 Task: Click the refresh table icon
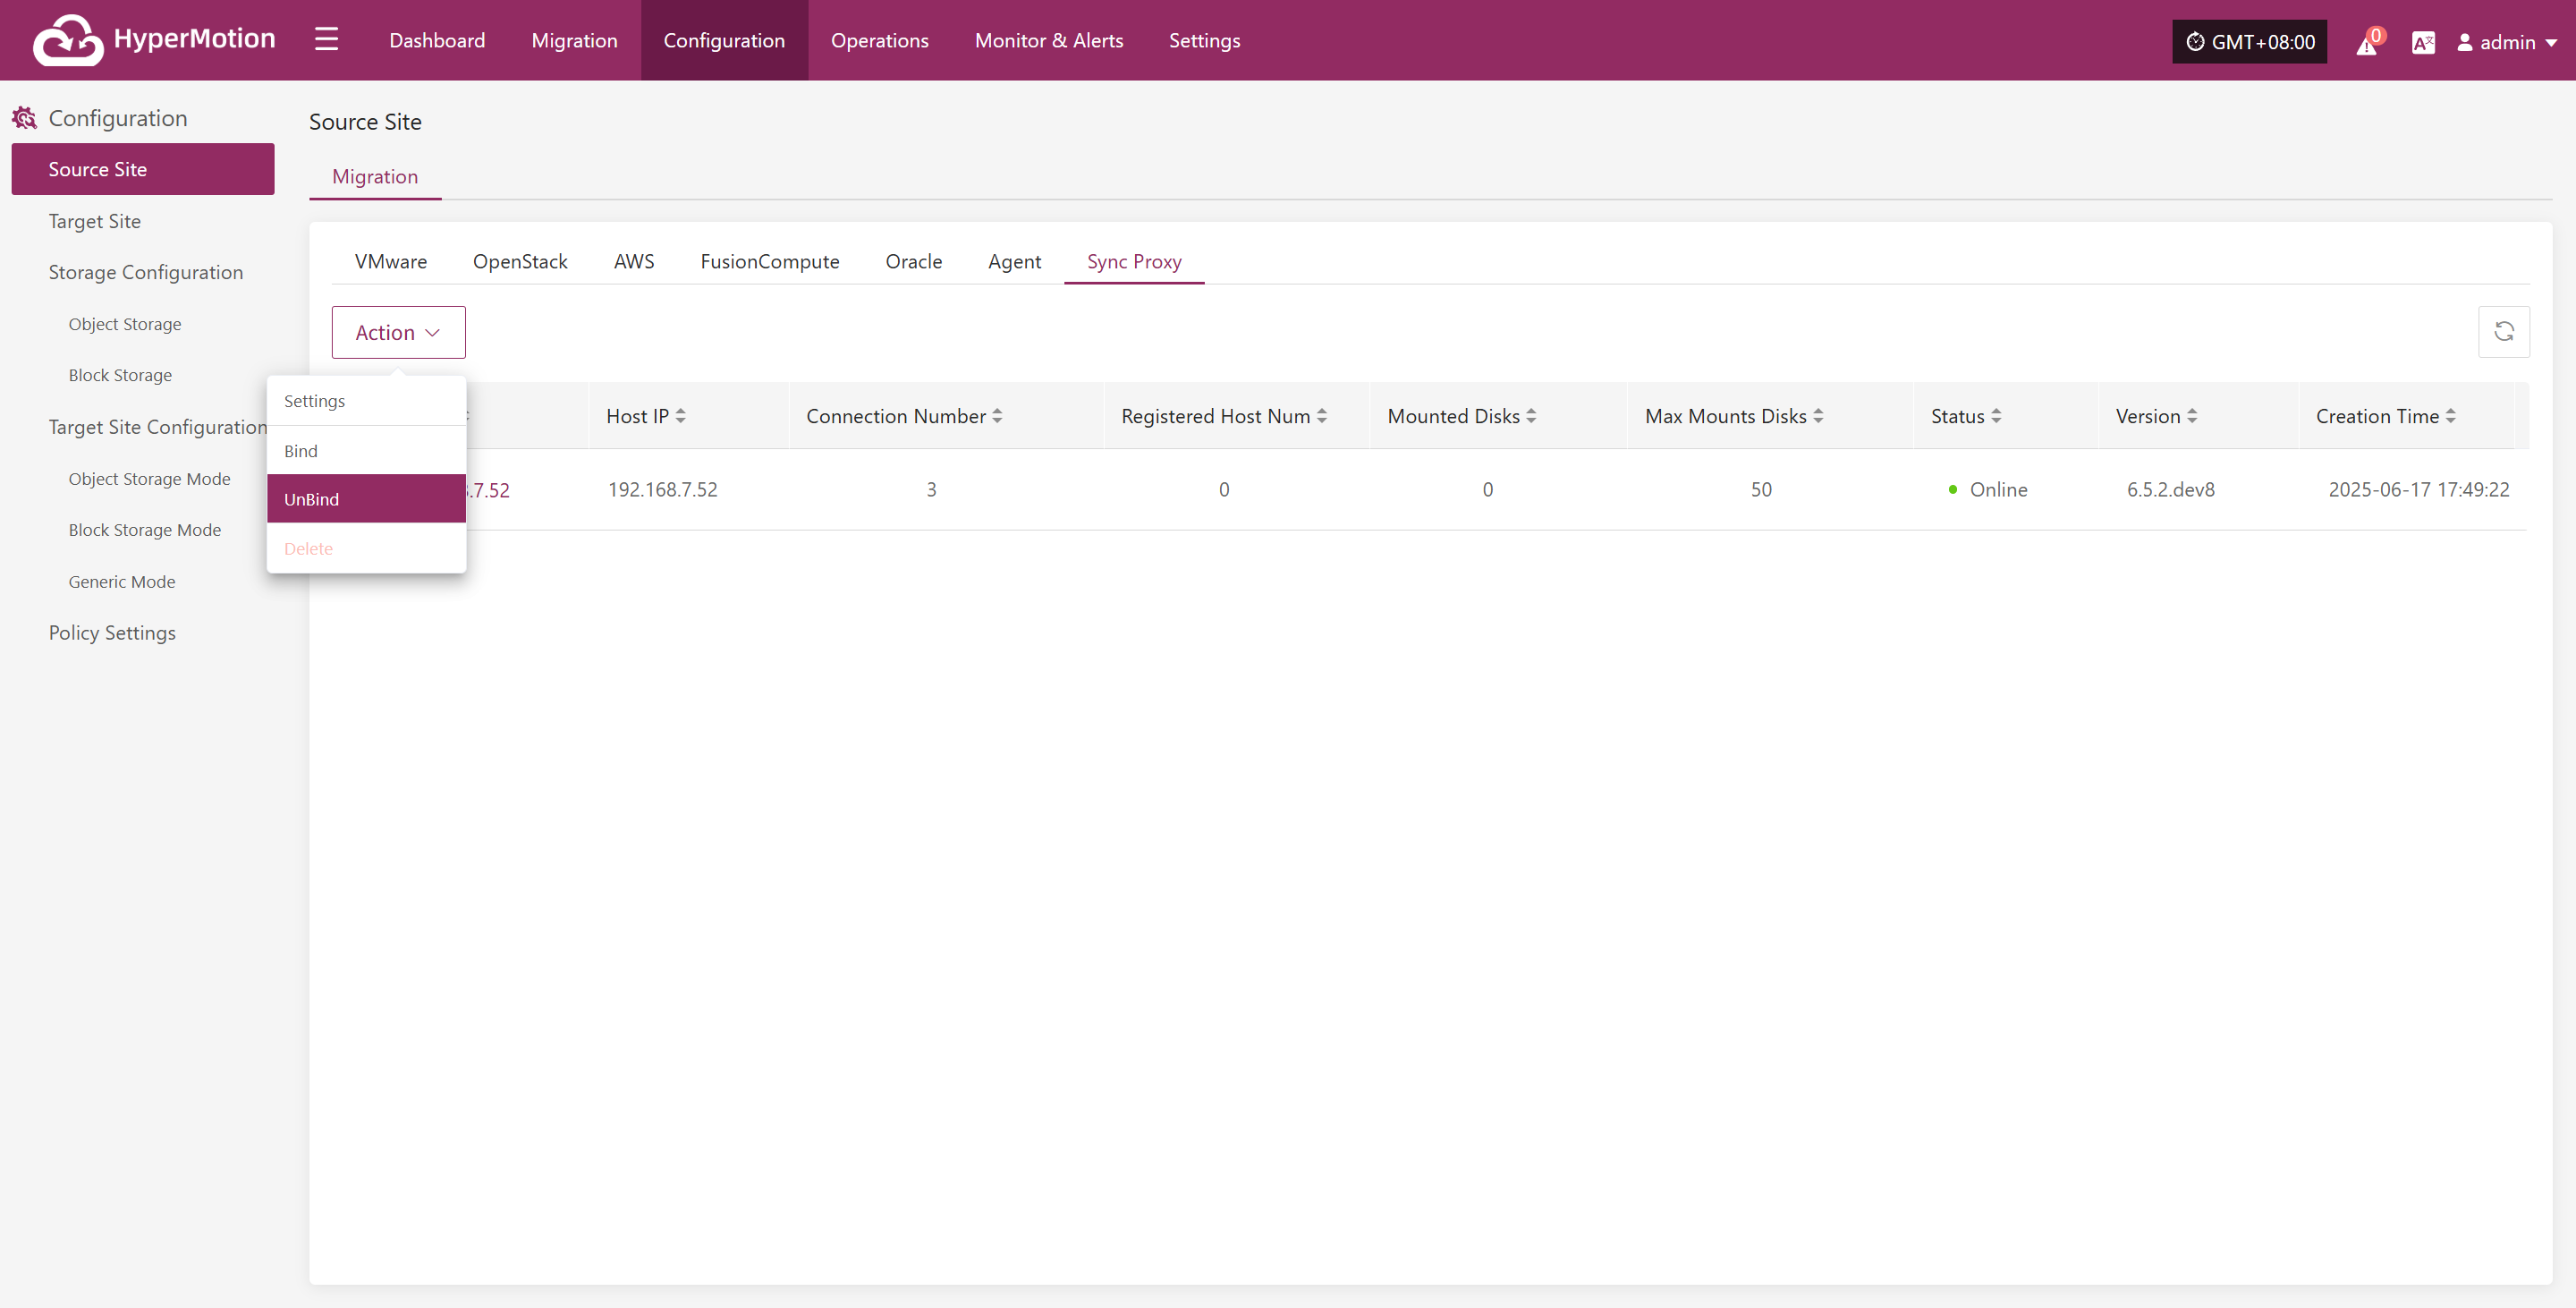tap(2503, 331)
